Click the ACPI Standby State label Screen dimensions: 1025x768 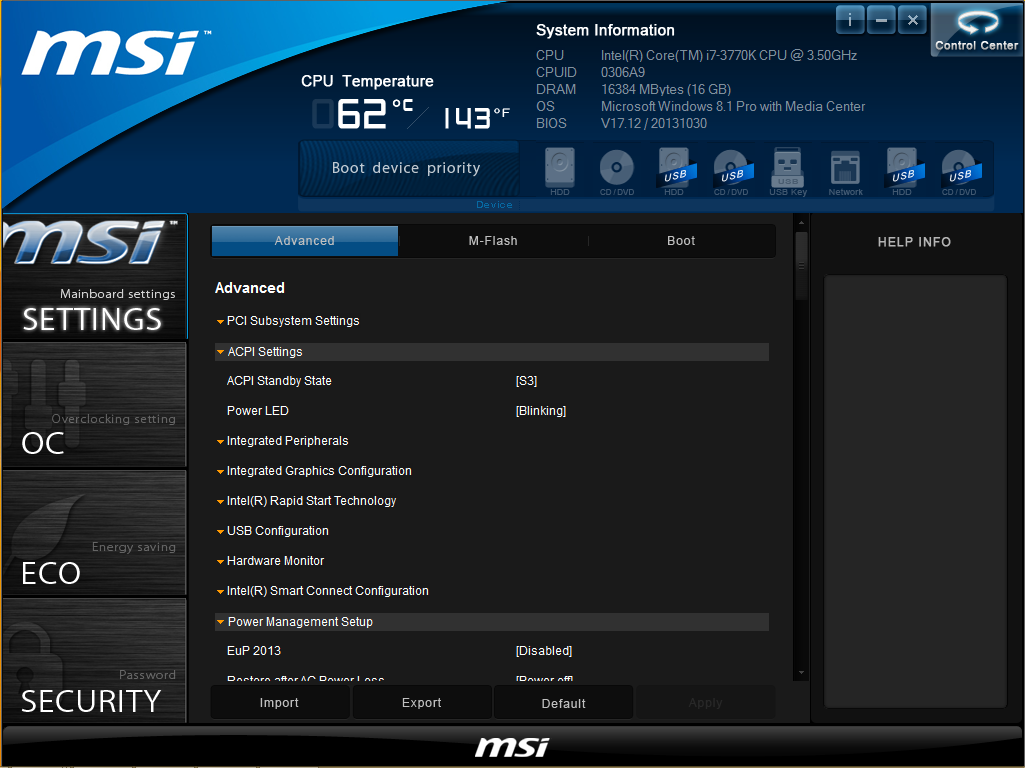(x=279, y=381)
